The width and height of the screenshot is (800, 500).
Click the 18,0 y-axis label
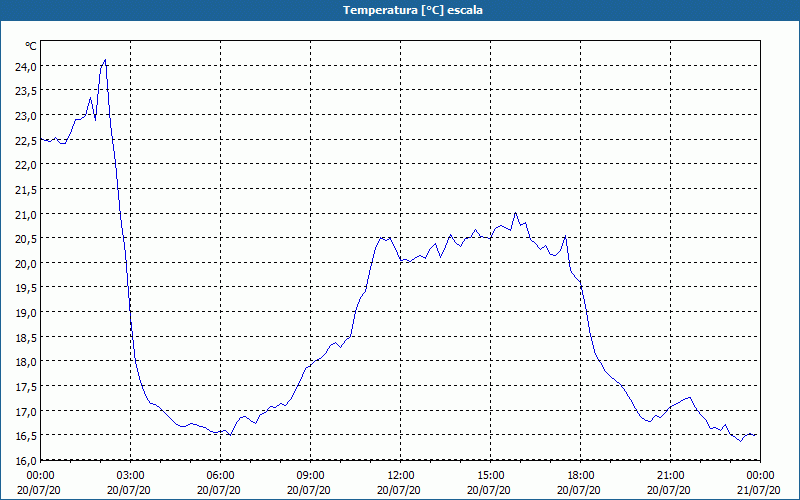point(26,362)
